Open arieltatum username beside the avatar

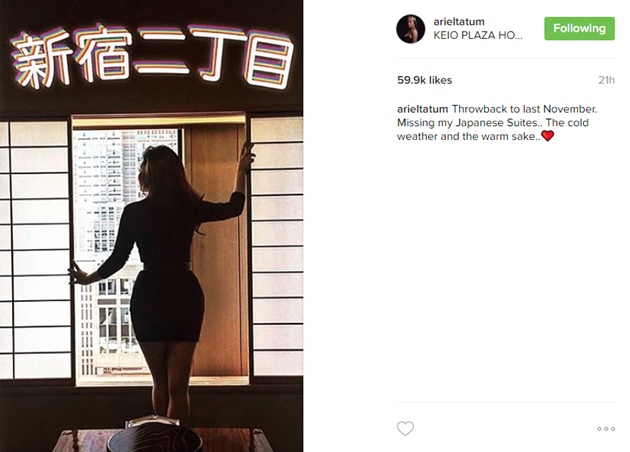(459, 22)
